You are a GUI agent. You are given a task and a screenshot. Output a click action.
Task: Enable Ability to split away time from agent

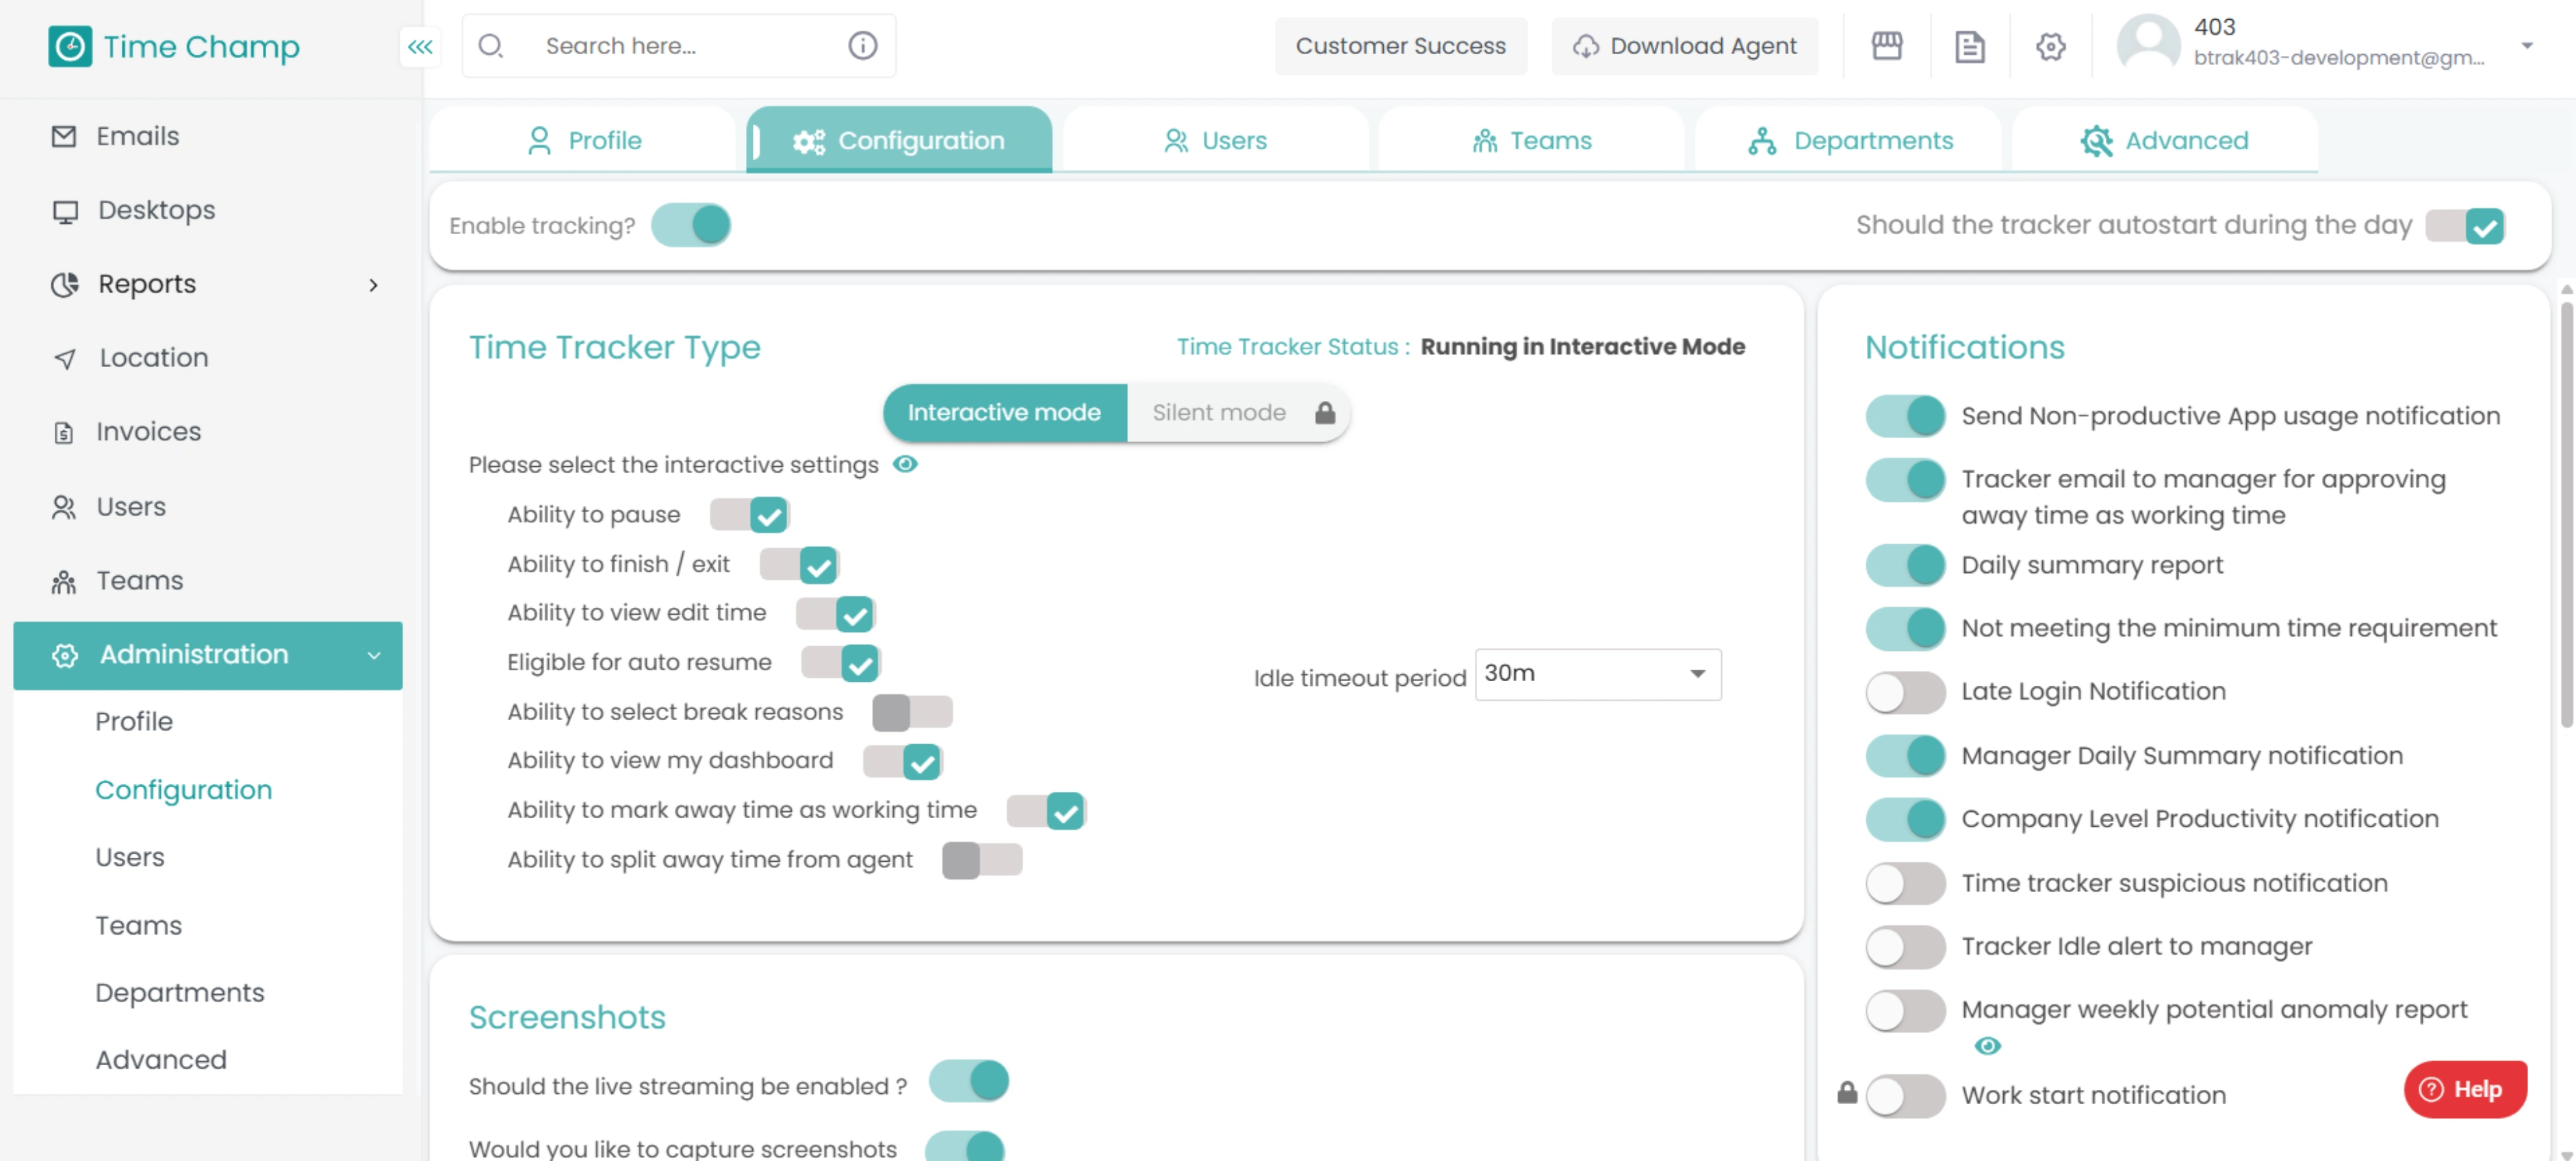pyautogui.click(x=982, y=860)
